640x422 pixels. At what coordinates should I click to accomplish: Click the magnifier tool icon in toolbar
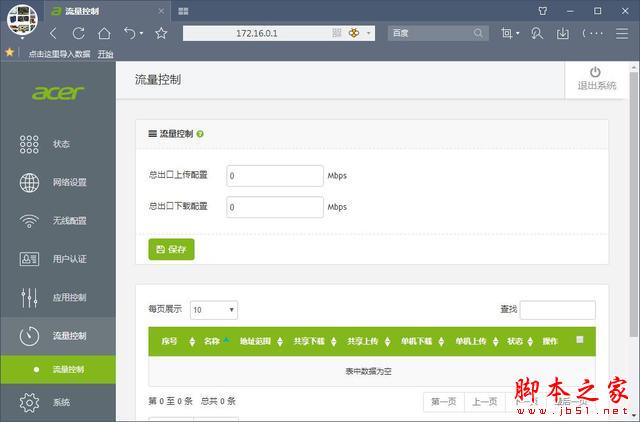click(x=537, y=33)
